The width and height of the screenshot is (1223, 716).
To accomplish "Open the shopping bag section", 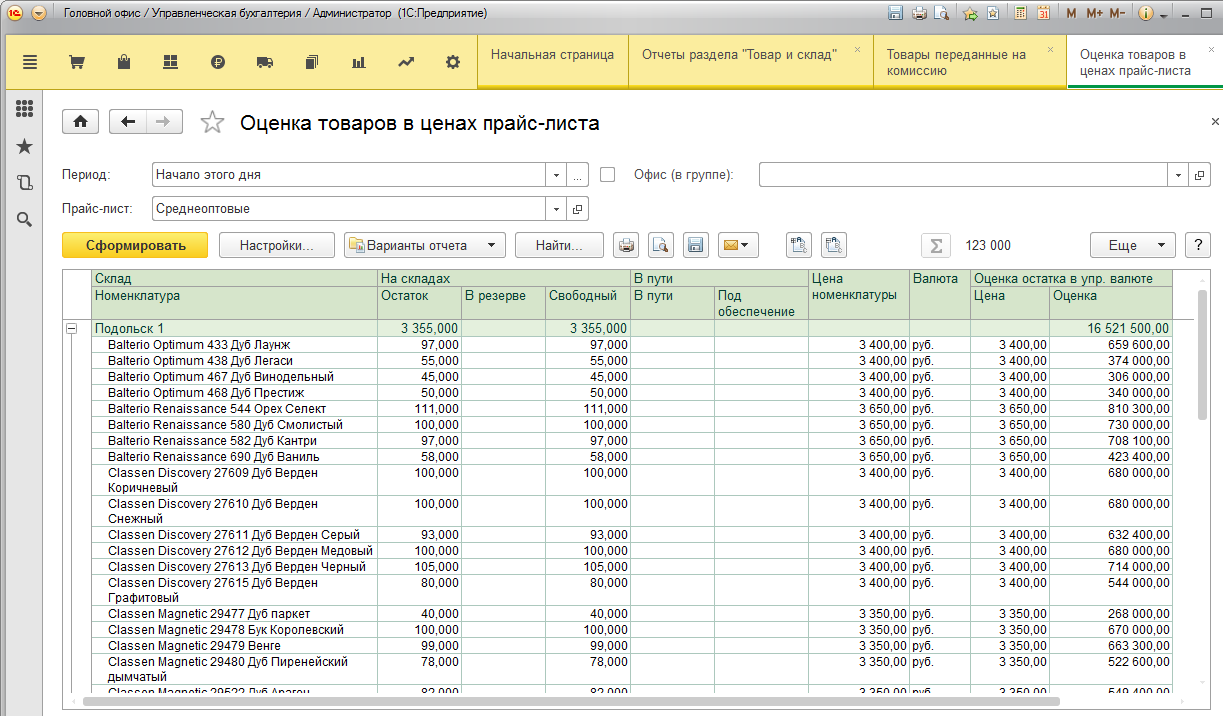I will click(123, 62).
